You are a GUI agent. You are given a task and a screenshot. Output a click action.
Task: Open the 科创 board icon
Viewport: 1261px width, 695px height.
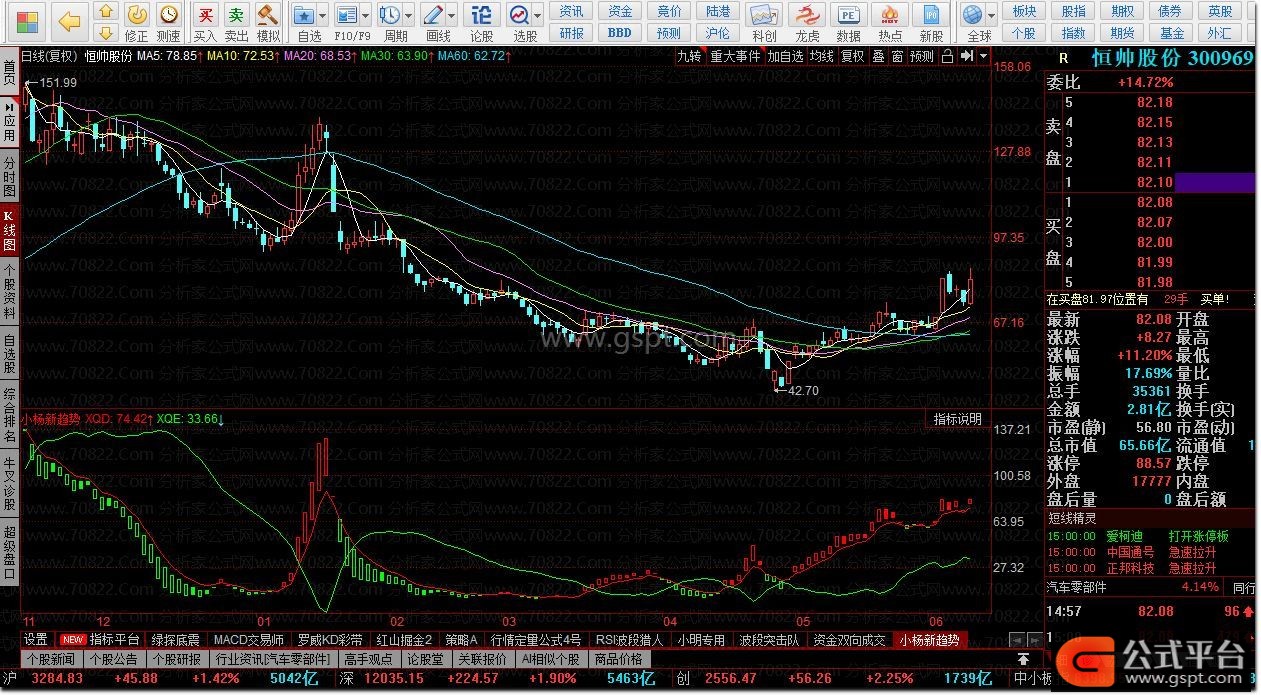pos(764,23)
